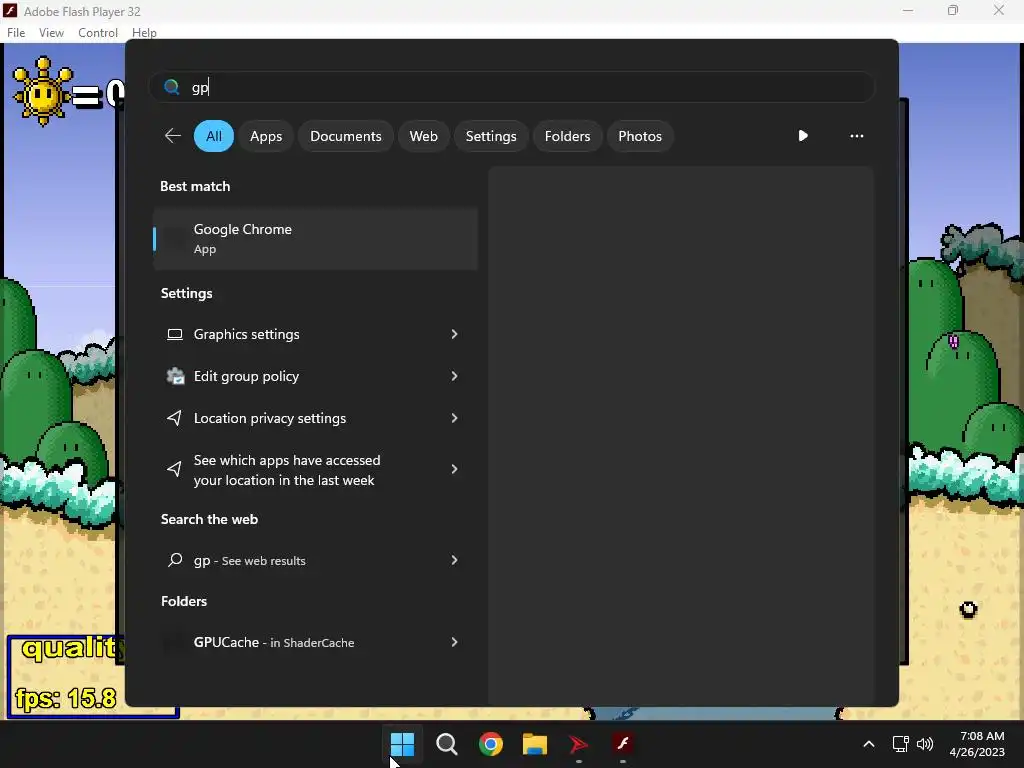Click the 'Search the web' heading text
The image size is (1024, 768).
coord(210,519)
